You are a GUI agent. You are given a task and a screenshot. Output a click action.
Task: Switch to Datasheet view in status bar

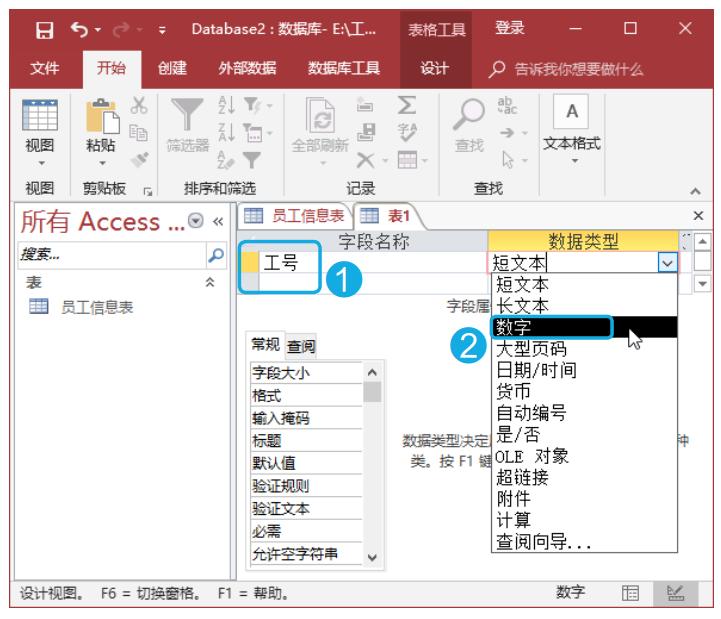click(630, 593)
